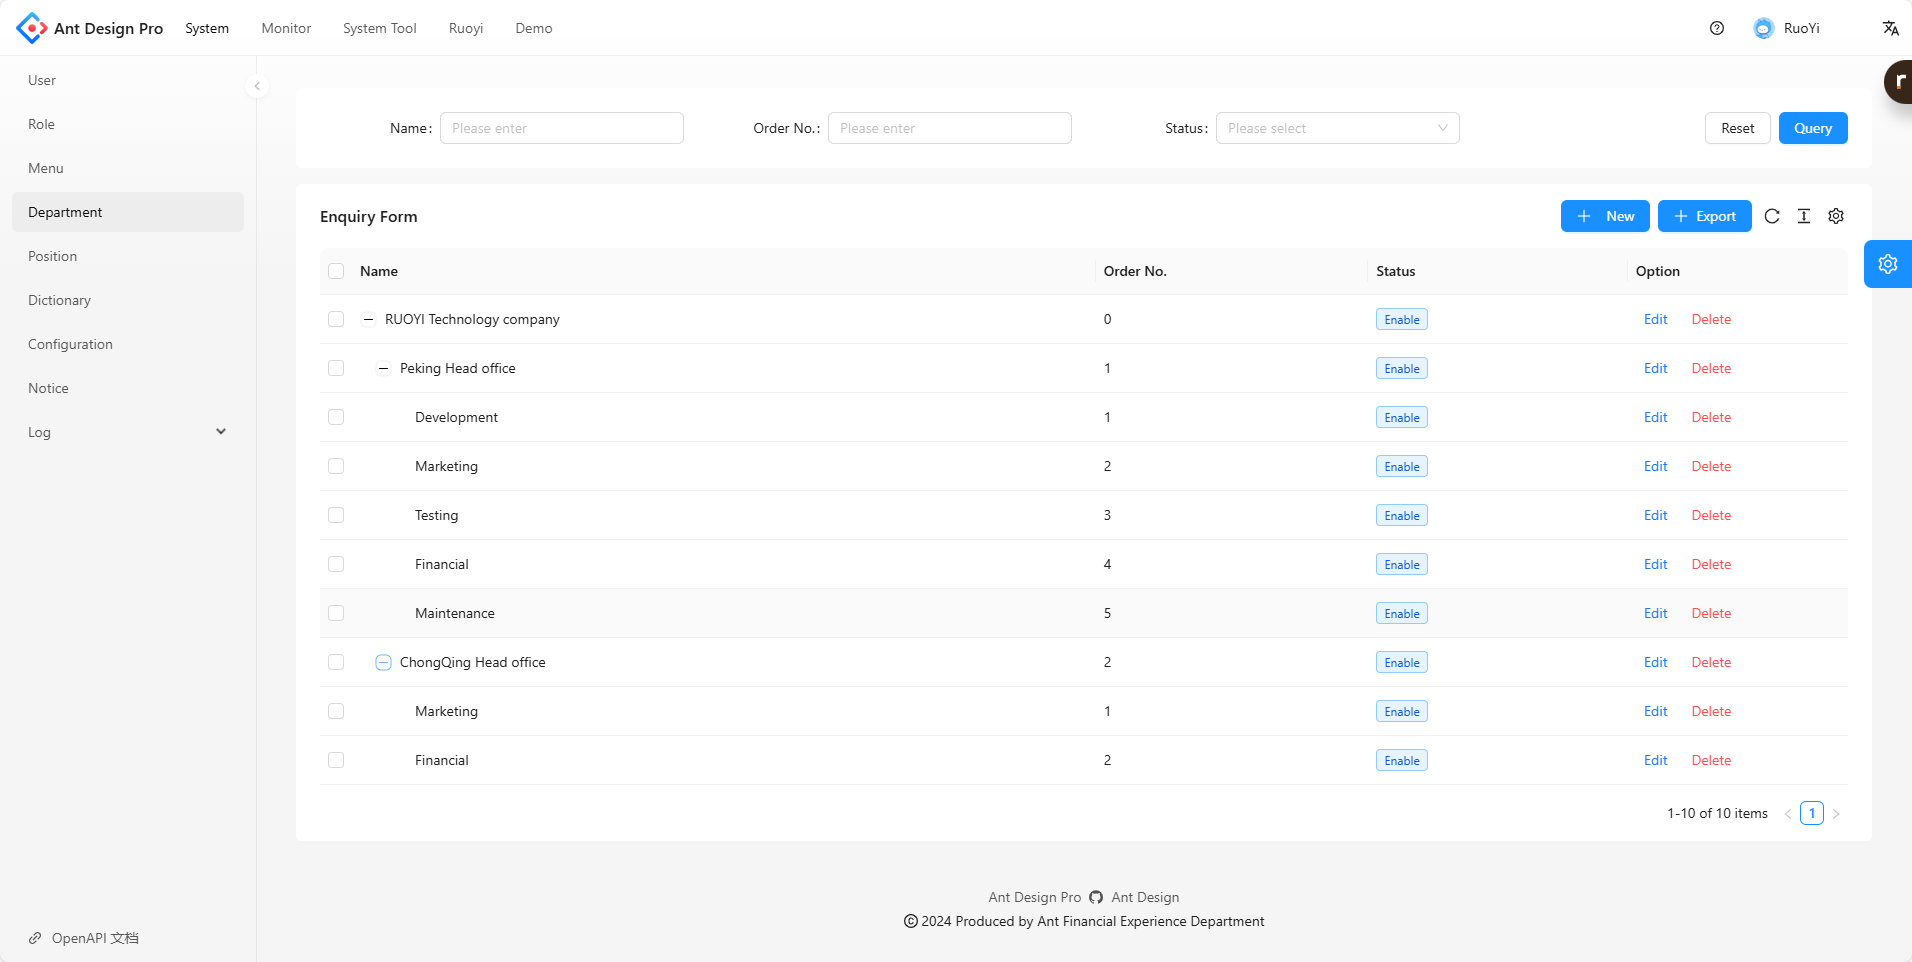
Task: Click the RuoYi user avatar
Action: click(1763, 28)
